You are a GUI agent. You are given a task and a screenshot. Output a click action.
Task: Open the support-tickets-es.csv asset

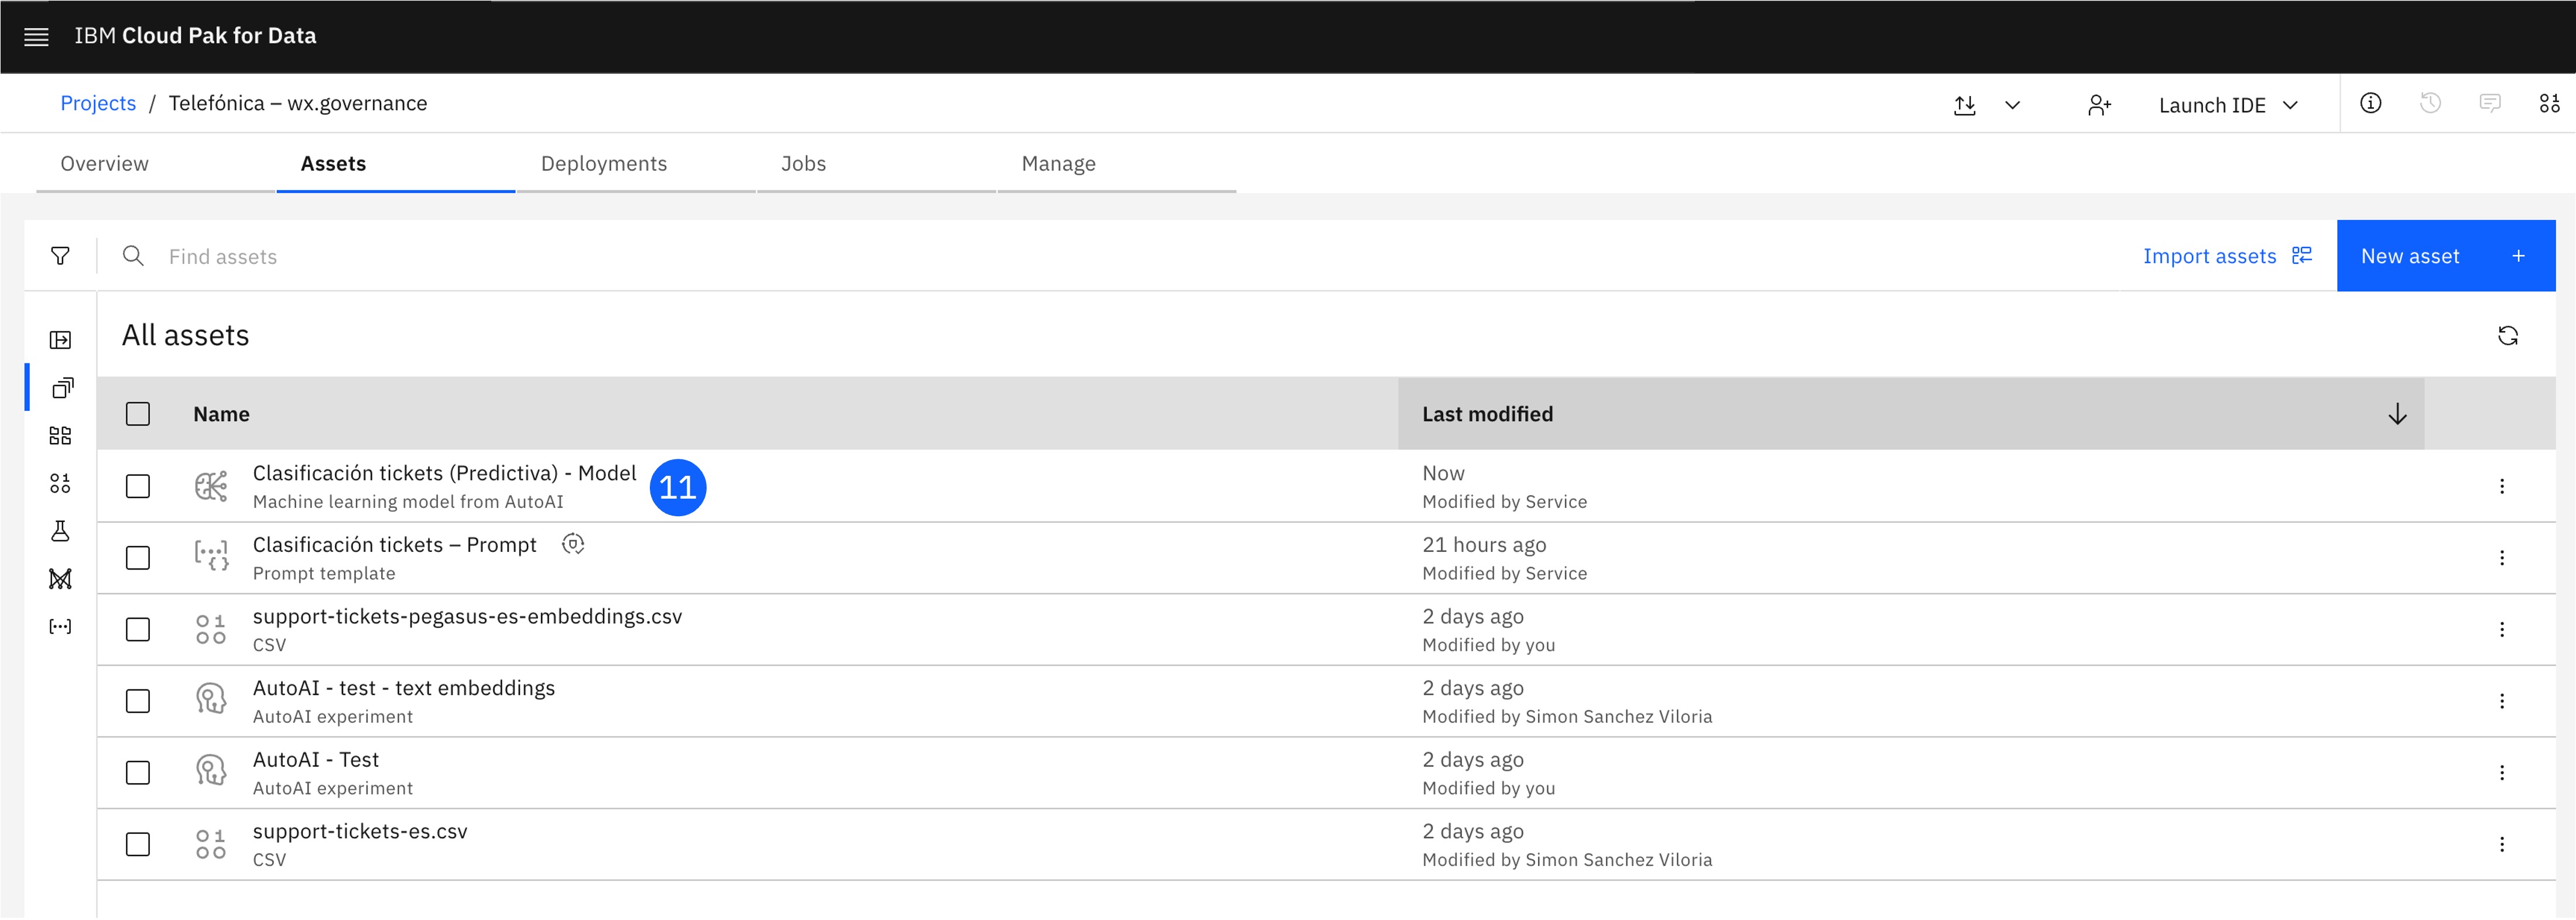coord(359,832)
